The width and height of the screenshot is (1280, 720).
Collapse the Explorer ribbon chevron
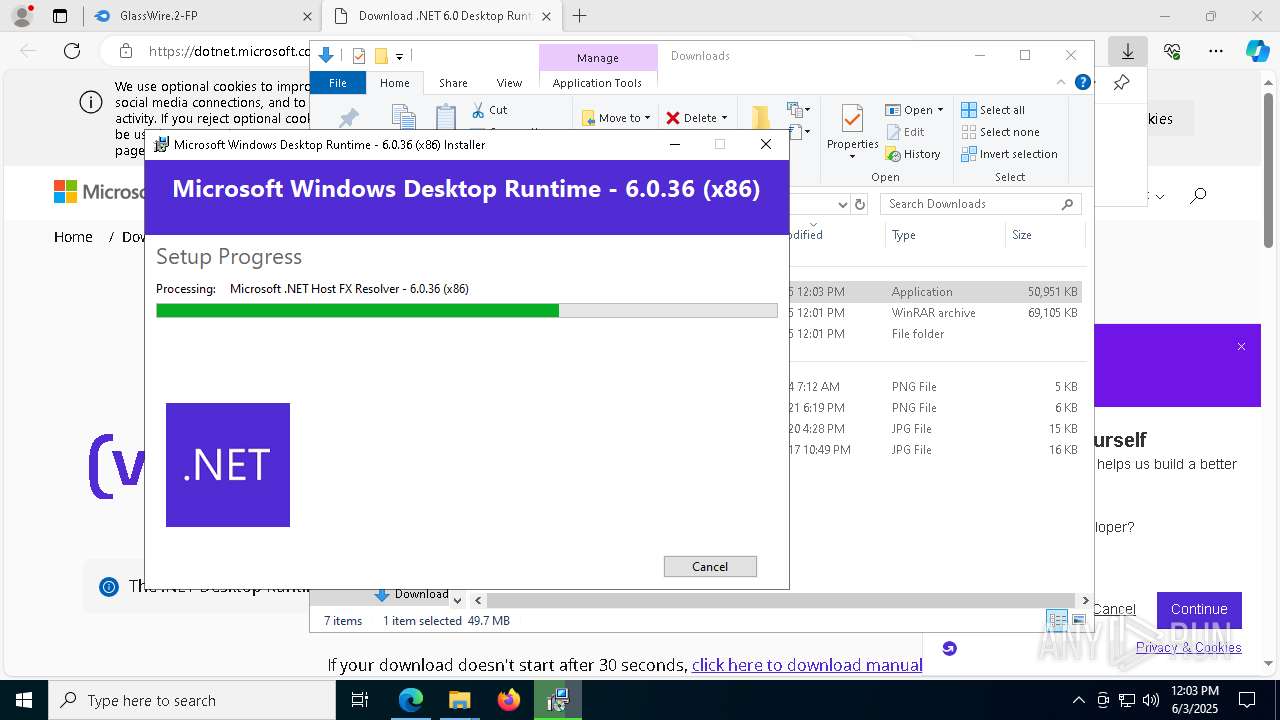tap(1061, 83)
